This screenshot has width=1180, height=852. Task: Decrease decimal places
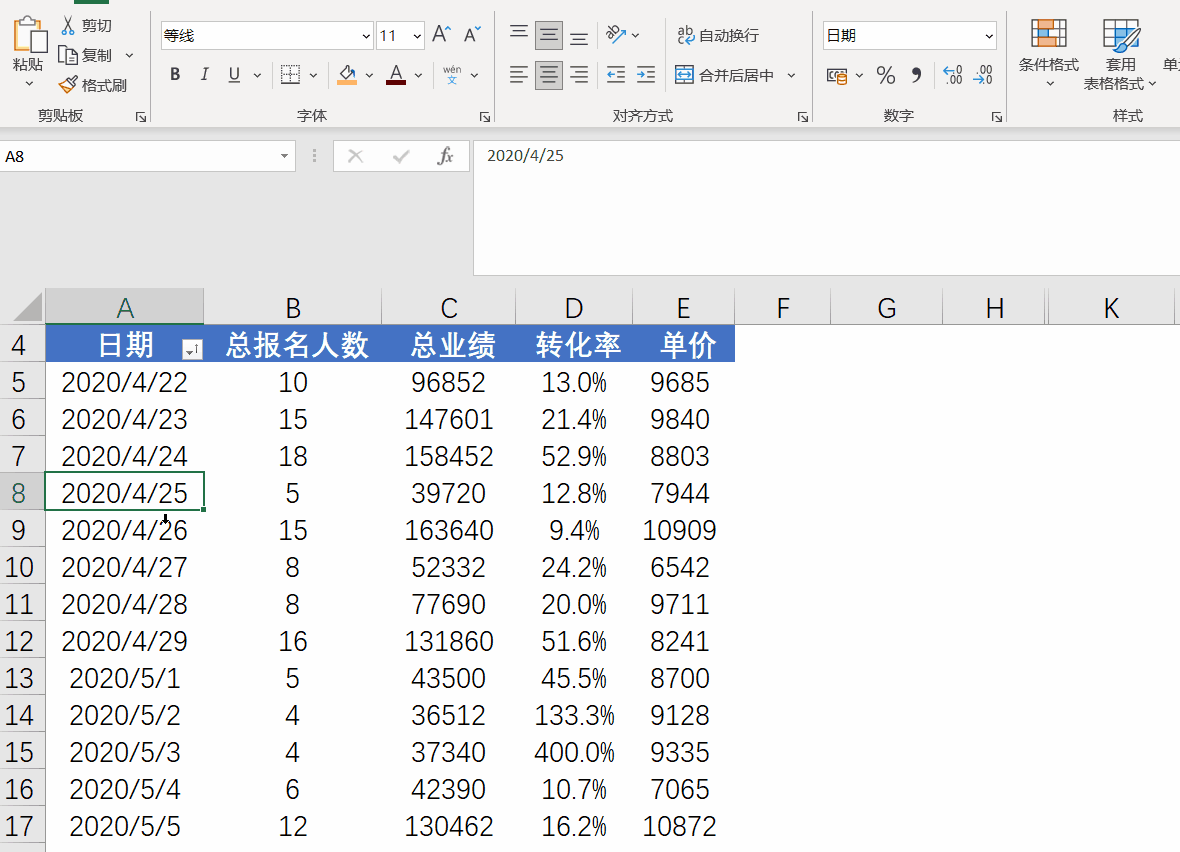click(983, 75)
